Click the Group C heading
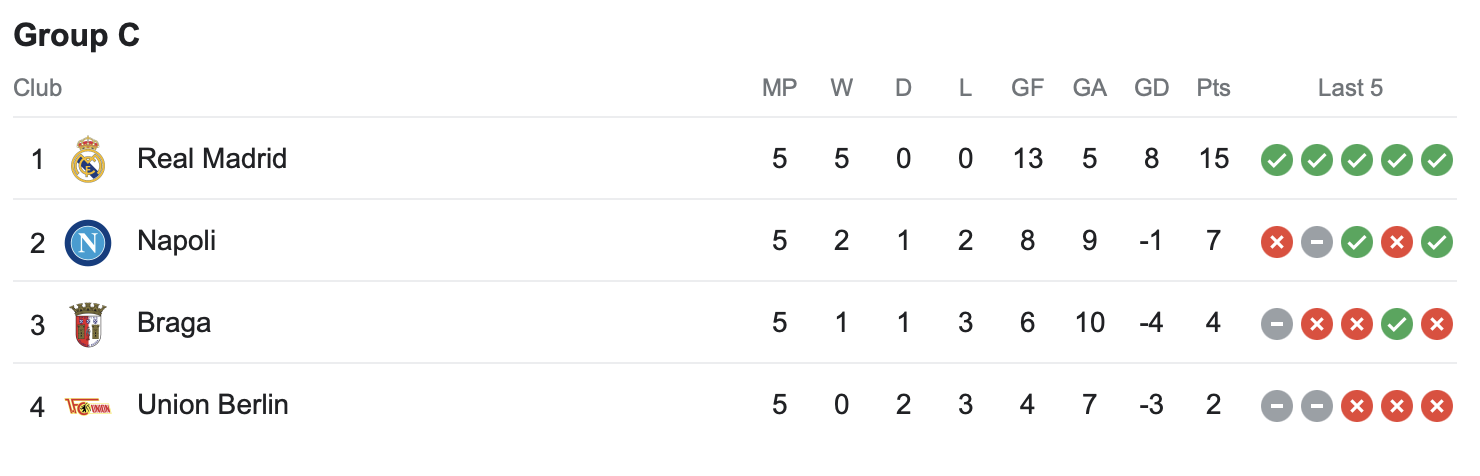This screenshot has width=1480, height=476. [x=77, y=36]
